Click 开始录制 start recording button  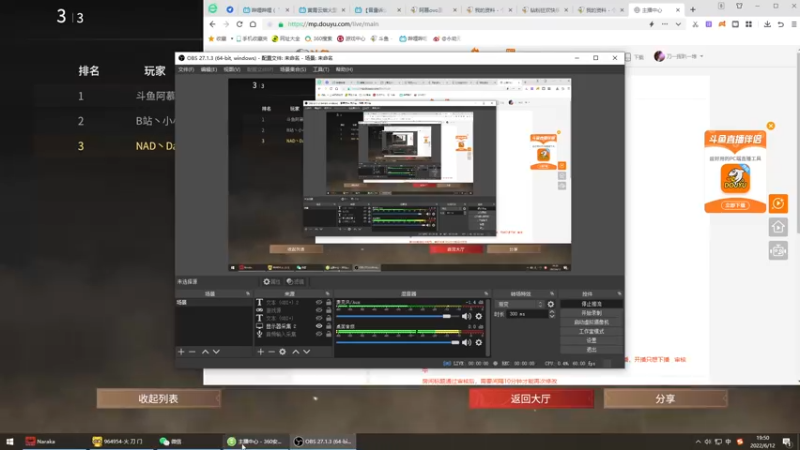pyautogui.click(x=591, y=313)
